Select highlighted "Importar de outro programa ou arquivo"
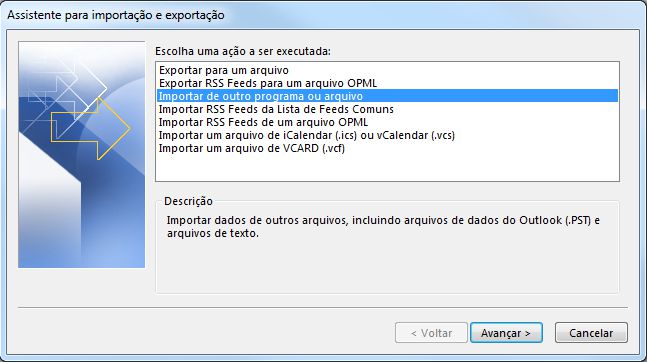647x362 pixels. tap(387, 96)
